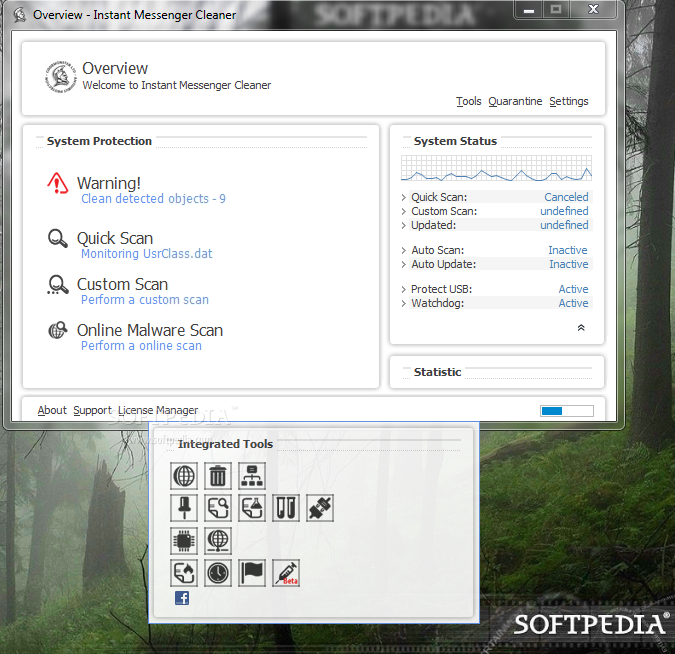The width and height of the screenshot is (675, 654).
Task: Click the Quick Scan magnifier icon
Action: [x=58, y=239]
